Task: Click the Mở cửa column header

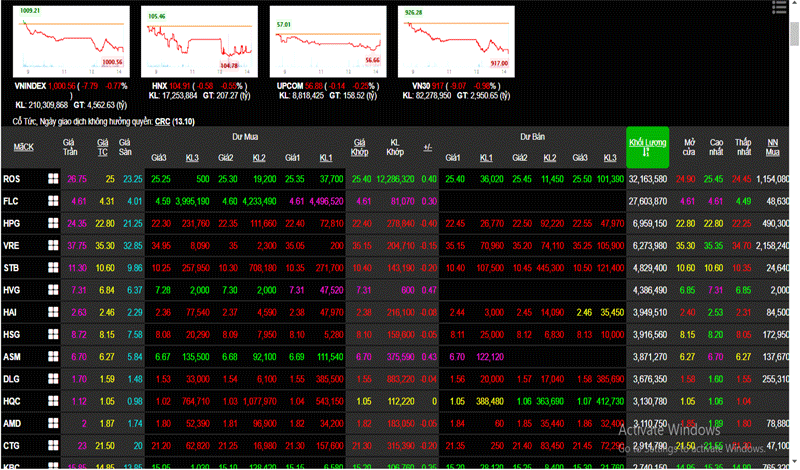Action: click(x=689, y=147)
